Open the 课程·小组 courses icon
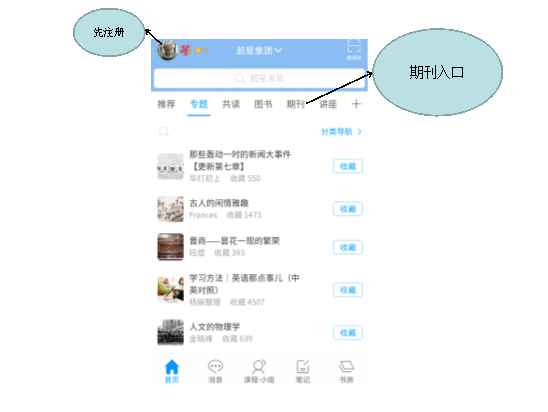 (x=259, y=371)
